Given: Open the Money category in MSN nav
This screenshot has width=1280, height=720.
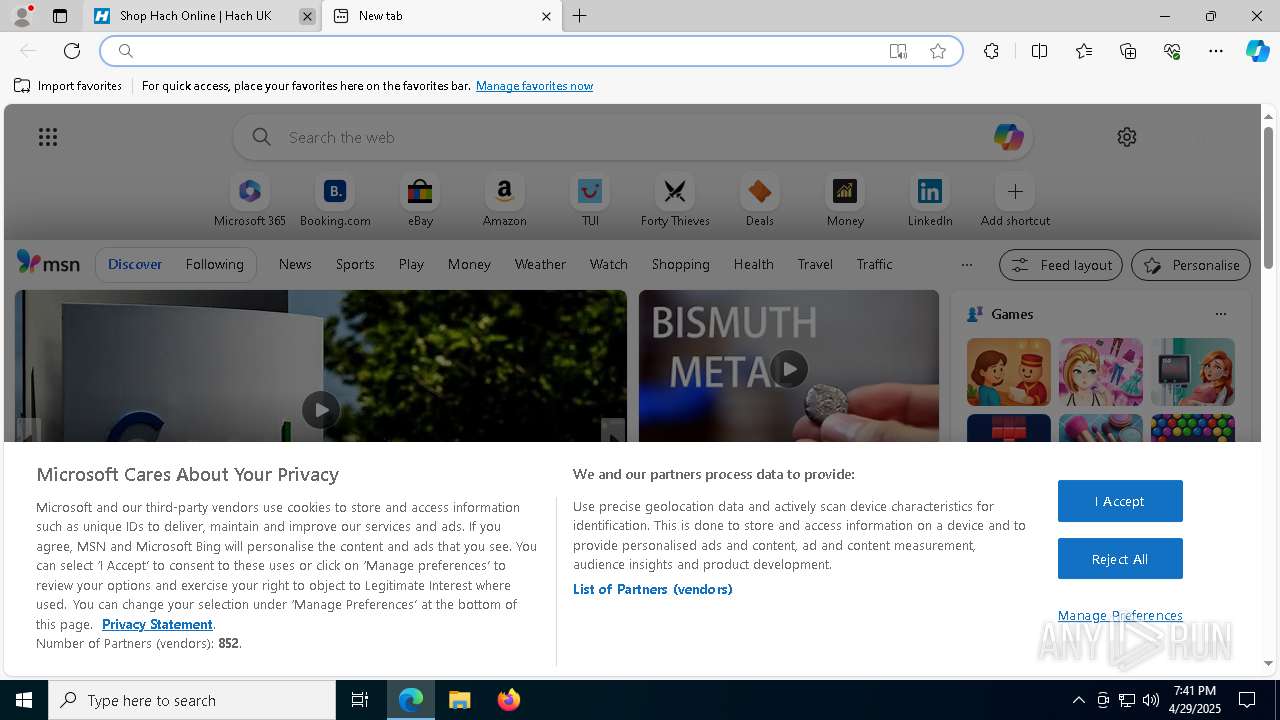Looking at the screenshot, I should pyautogui.click(x=469, y=264).
